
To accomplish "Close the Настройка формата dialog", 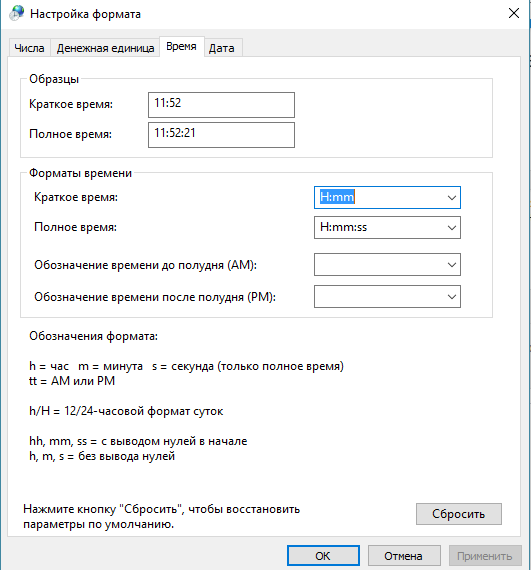I will 514,13.
